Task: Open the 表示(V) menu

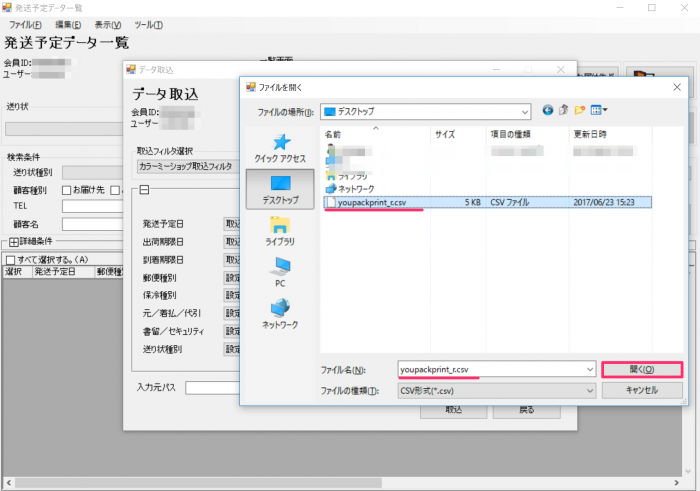Action: click(108, 25)
